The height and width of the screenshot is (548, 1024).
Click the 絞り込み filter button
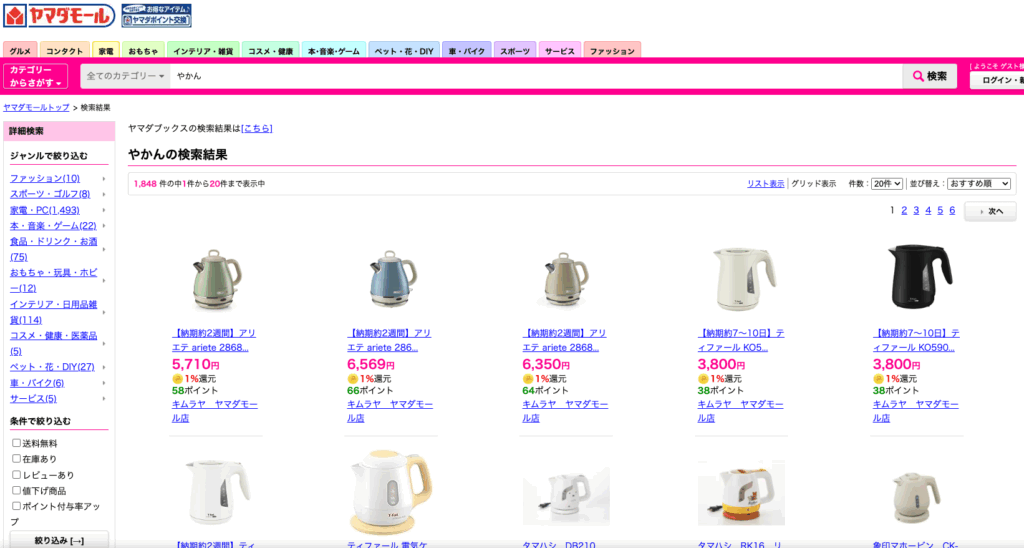tap(59, 540)
